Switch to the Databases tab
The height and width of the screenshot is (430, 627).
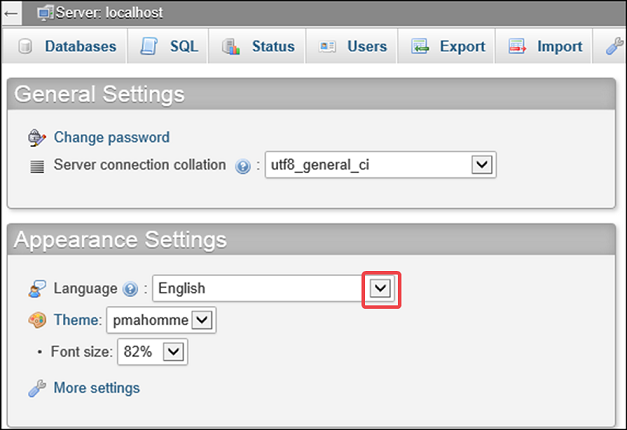coord(80,47)
